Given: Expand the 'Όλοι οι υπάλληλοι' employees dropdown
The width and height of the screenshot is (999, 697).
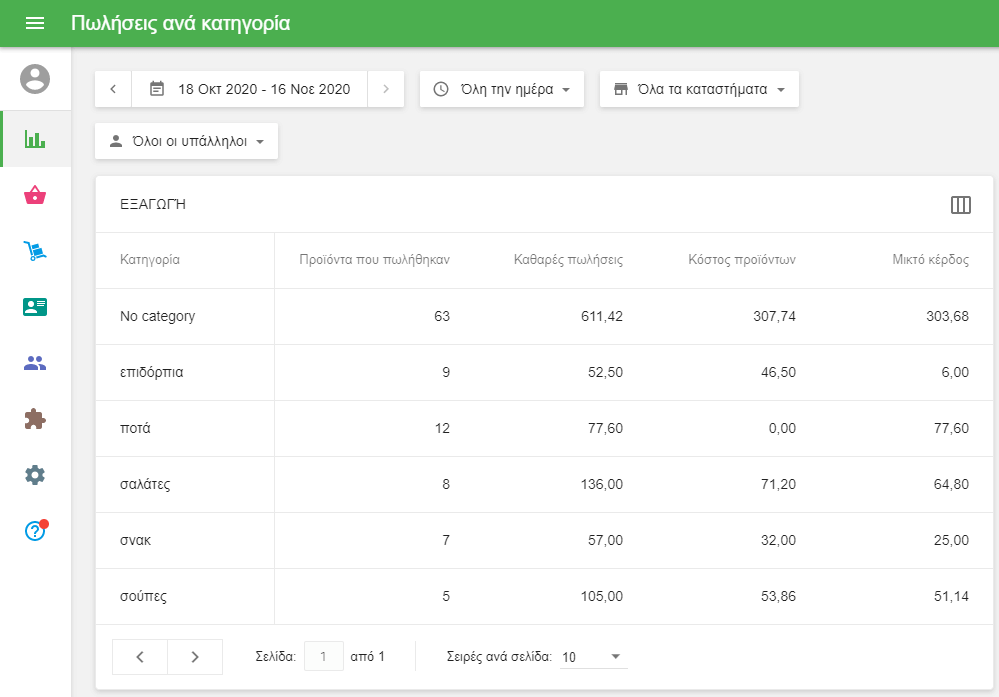Looking at the screenshot, I should [186, 141].
